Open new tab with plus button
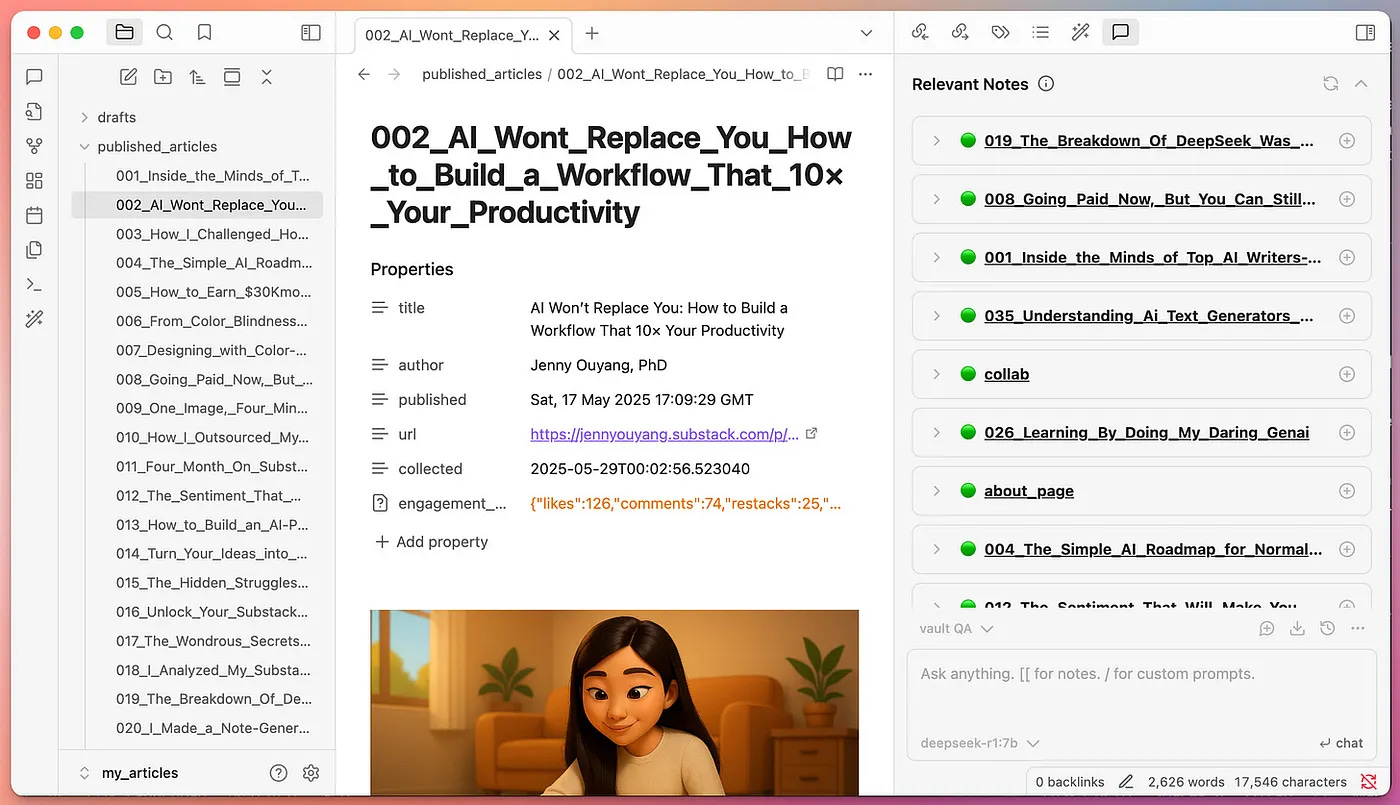Image resolution: width=1400 pixels, height=805 pixels. pyautogui.click(x=592, y=33)
